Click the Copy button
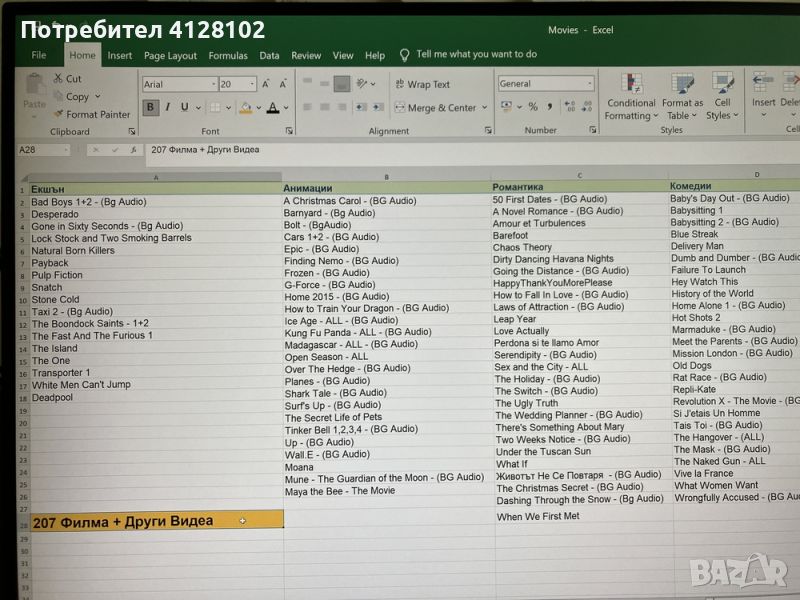 pyautogui.click(x=75, y=97)
